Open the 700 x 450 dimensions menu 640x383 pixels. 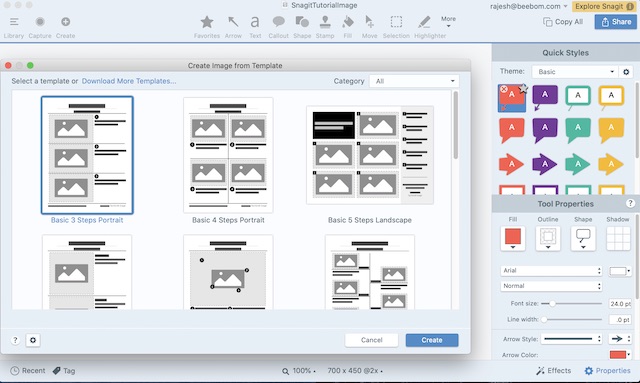[x=355, y=371]
